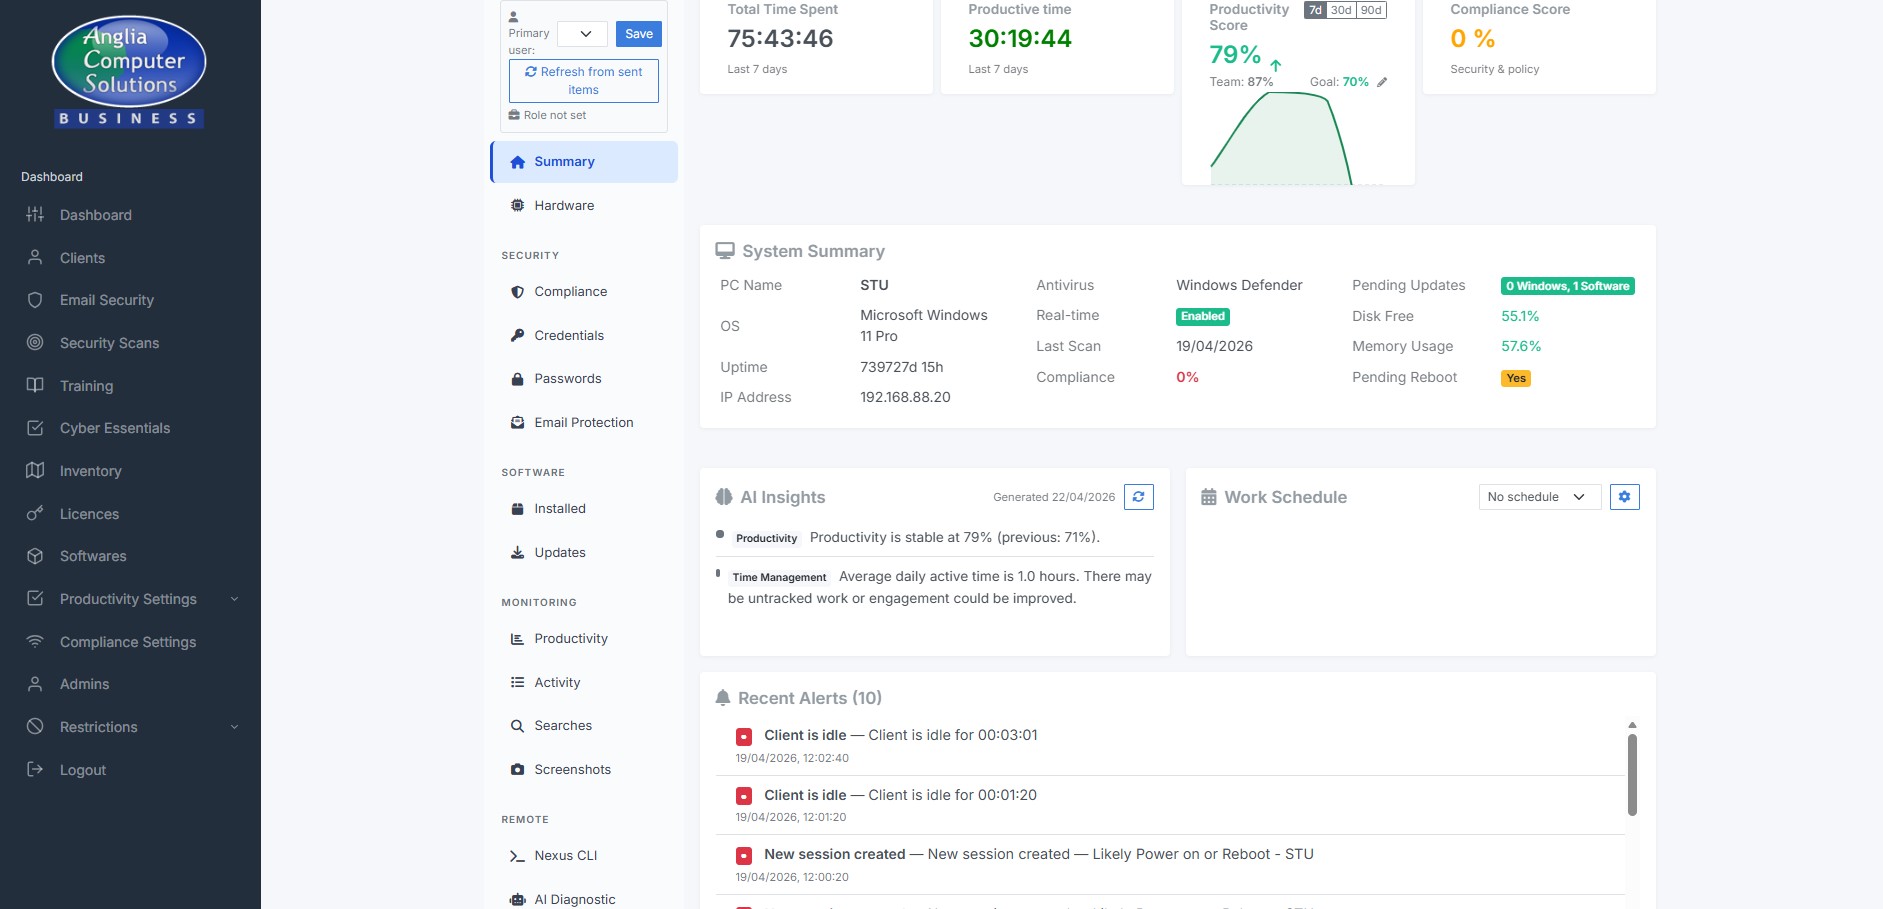Open the No schedule dropdown
Screen dimensions: 1883x909
pyautogui.click(x=1538, y=496)
